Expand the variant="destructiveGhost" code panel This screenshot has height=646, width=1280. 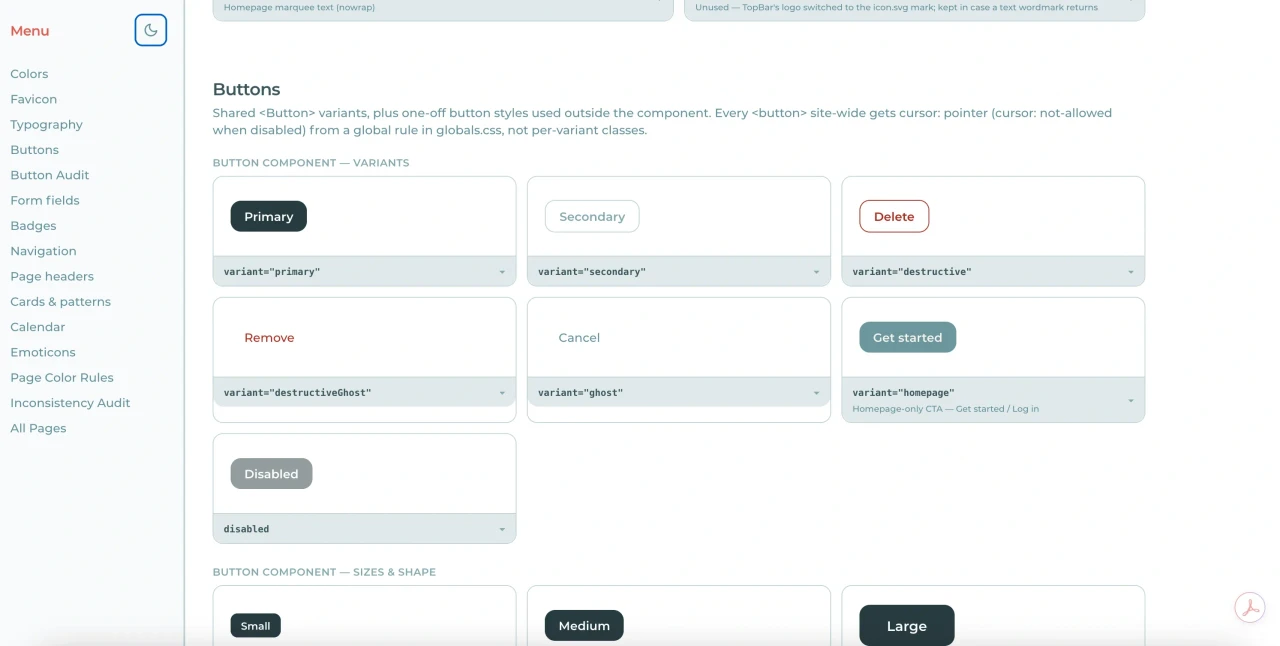[364, 393]
